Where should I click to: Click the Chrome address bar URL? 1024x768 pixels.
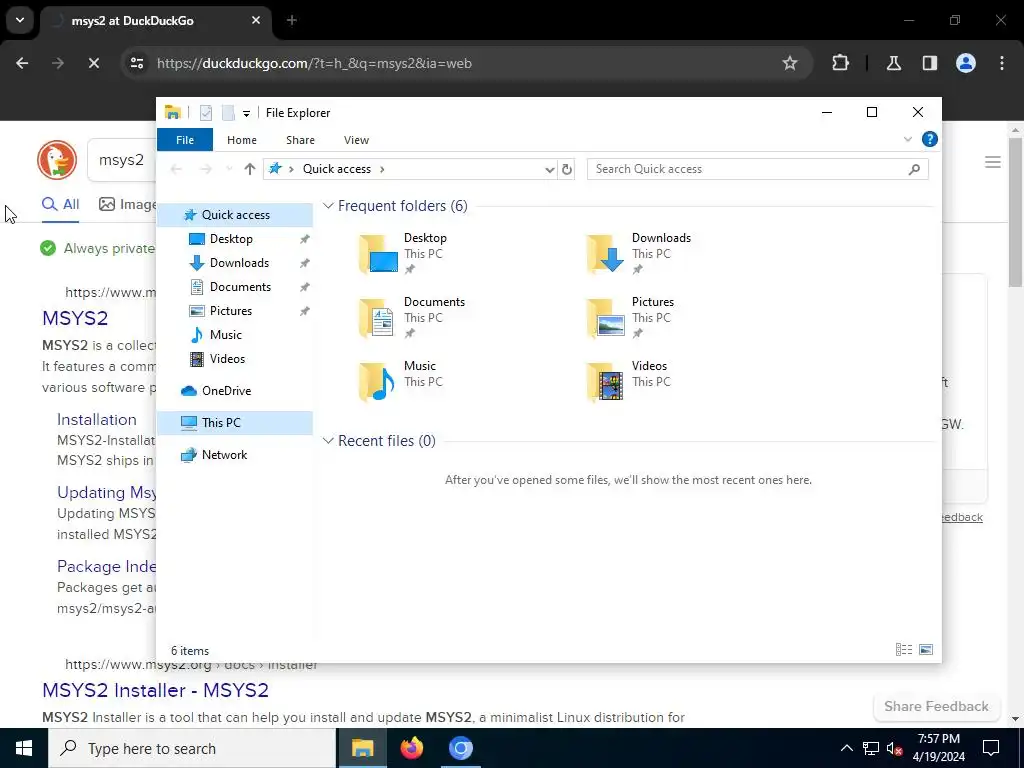[x=314, y=63]
